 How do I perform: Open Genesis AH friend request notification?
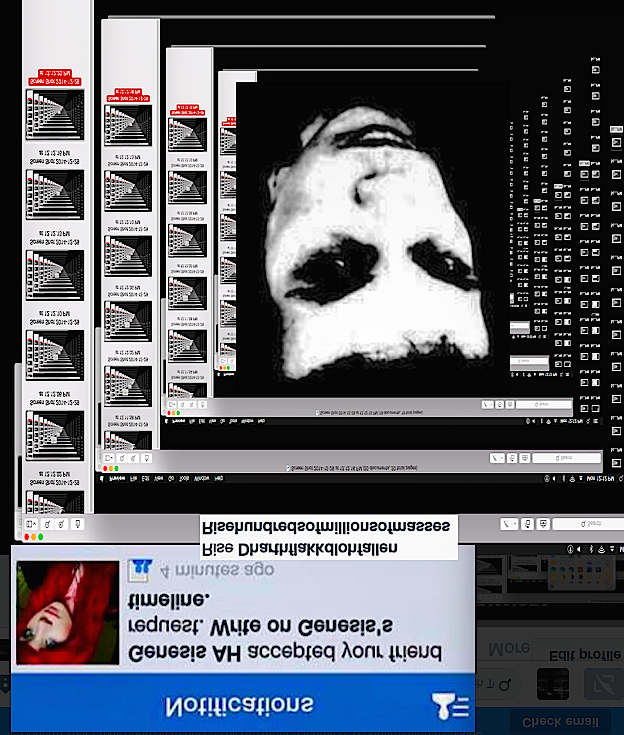pos(243,609)
